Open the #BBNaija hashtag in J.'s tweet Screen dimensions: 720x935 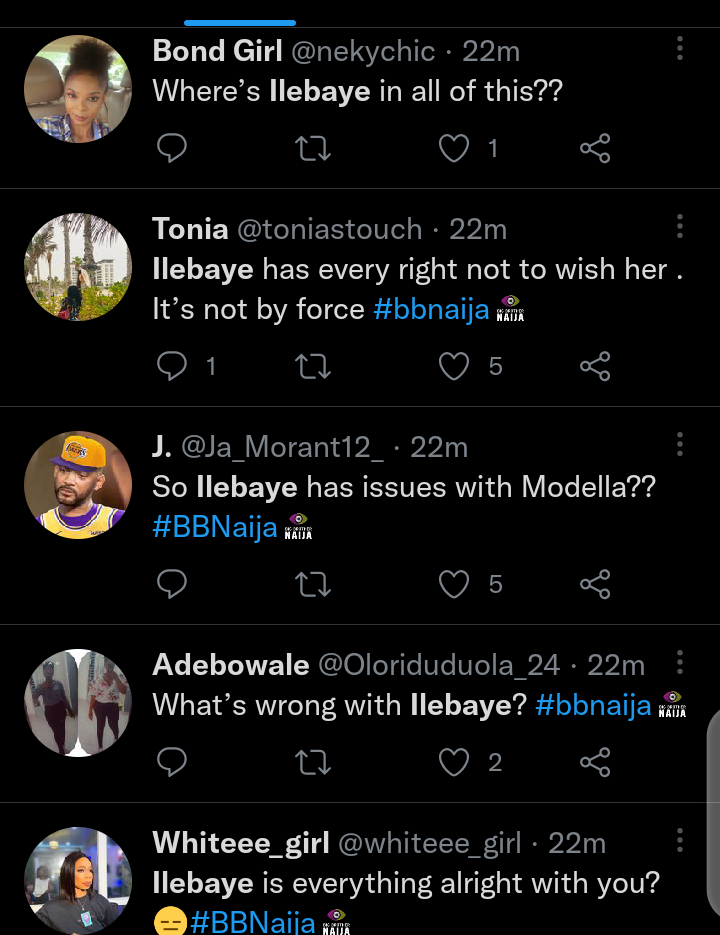click(215, 528)
